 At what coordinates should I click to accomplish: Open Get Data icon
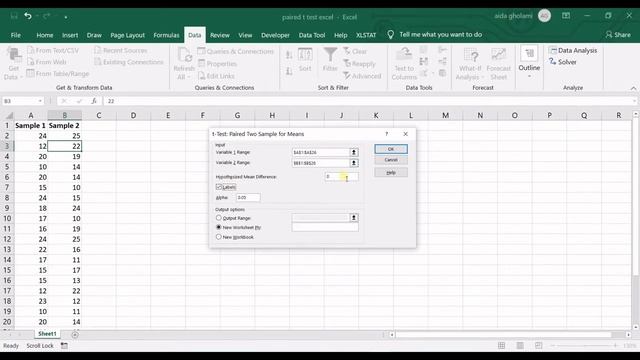tap(14, 64)
